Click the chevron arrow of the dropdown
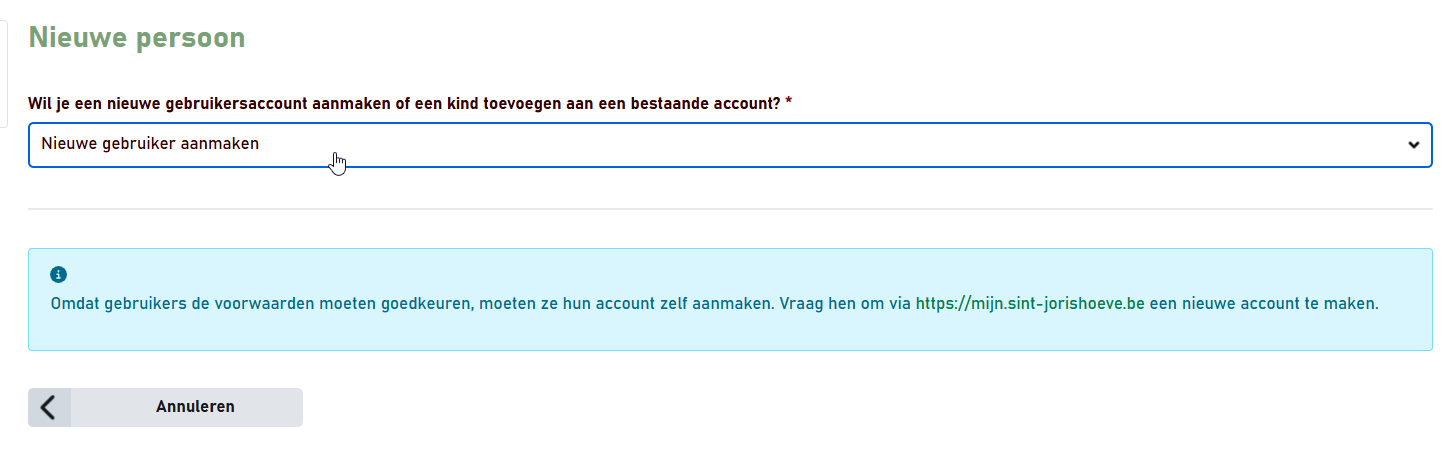Viewport: 1443px width, 449px height. [1413, 144]
